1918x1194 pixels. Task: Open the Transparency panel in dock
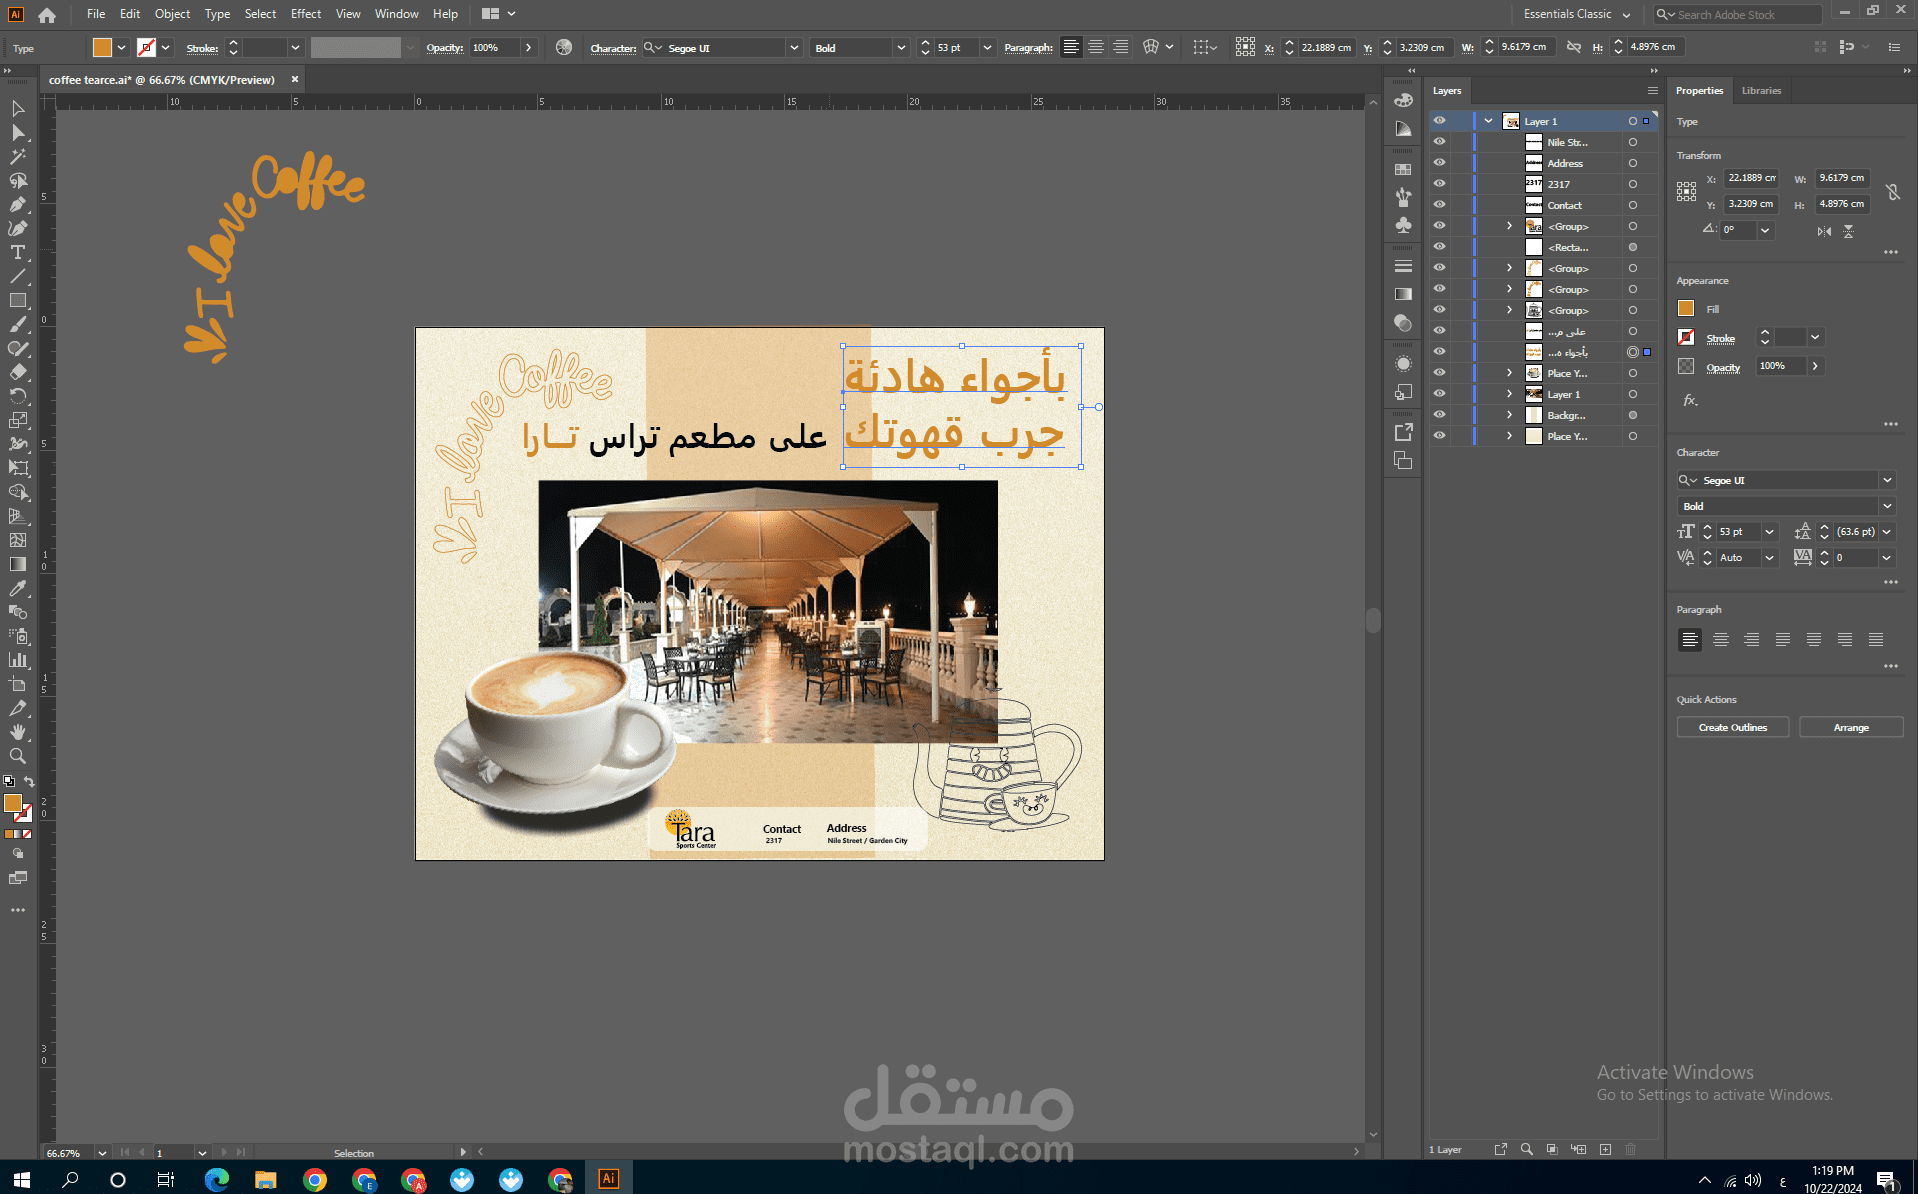[1404, 323]
